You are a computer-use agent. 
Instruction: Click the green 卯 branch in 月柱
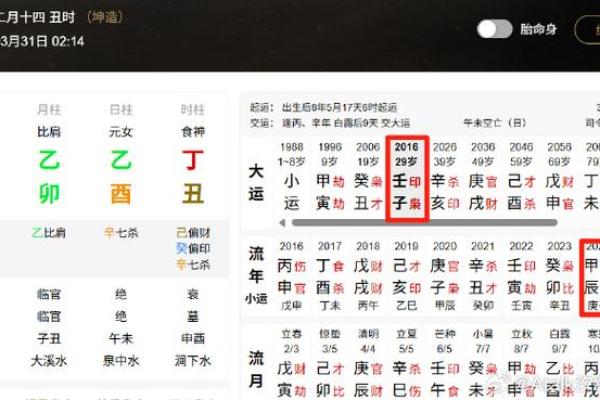tap(49, 193)
